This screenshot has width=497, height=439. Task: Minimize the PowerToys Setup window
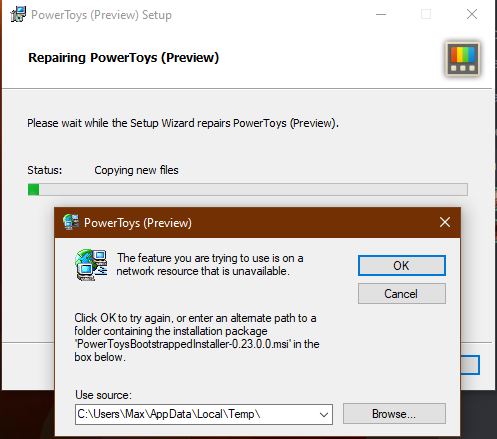pyautogui.click(x=381, y=14)
